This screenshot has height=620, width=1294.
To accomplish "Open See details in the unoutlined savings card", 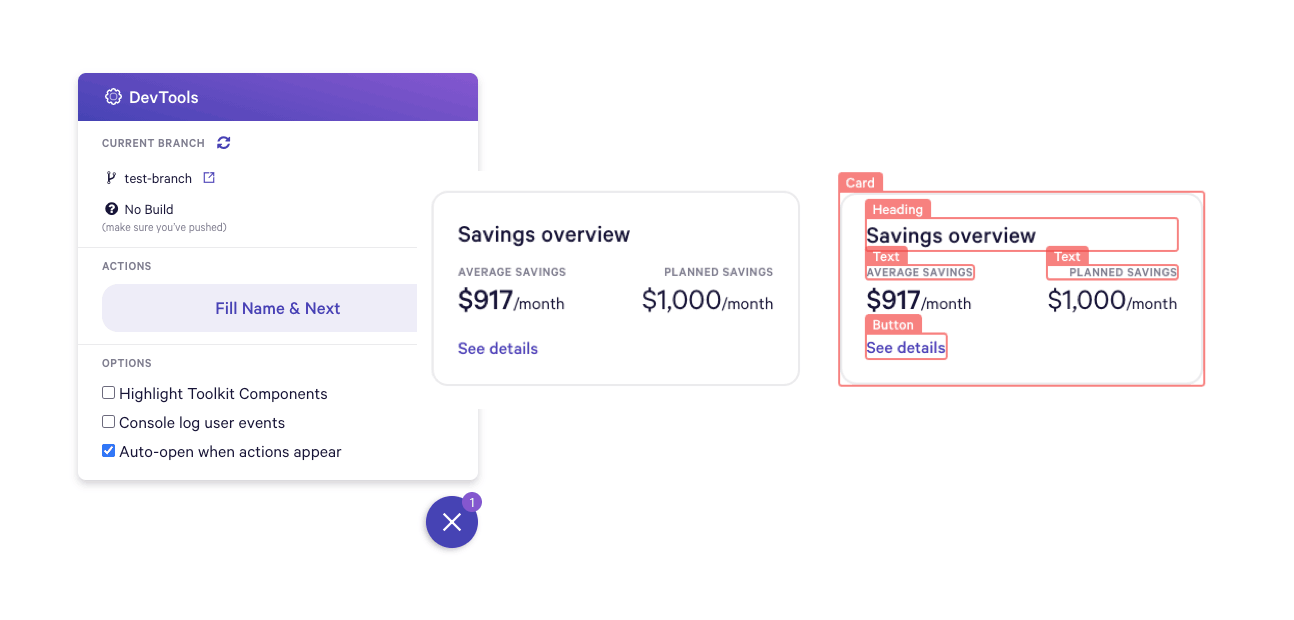I will [x=498, y=349].
